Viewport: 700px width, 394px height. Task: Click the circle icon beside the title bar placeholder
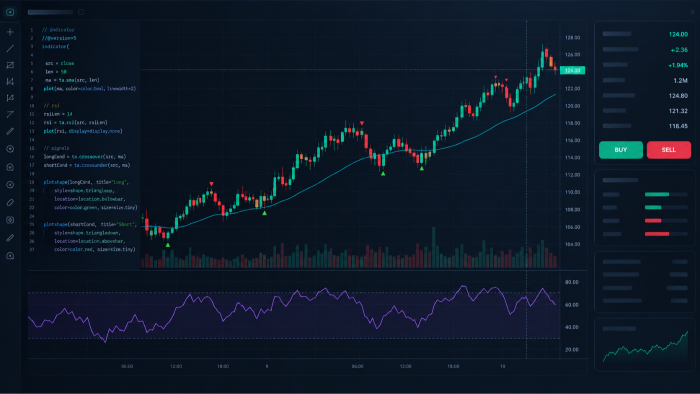81,12
